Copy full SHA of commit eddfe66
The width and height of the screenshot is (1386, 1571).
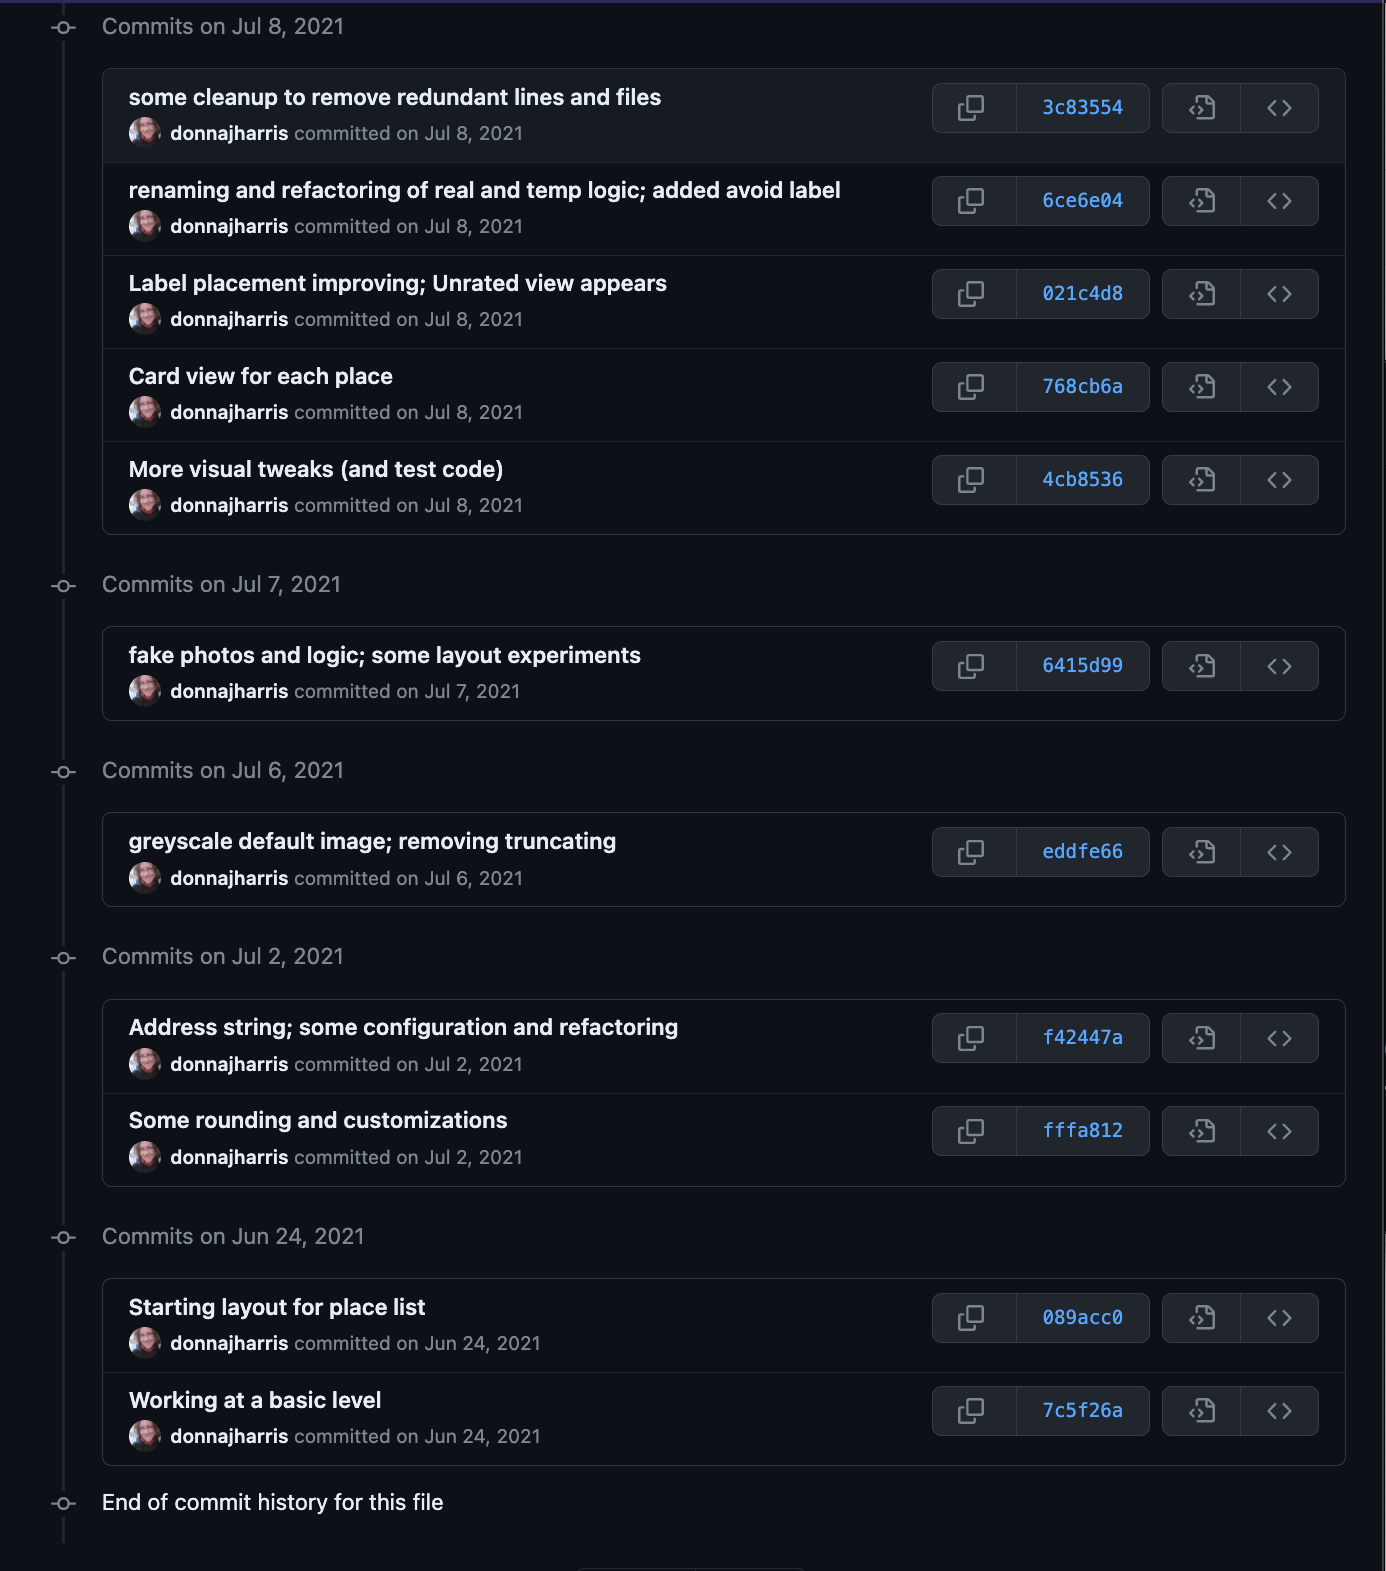point(973,851)
